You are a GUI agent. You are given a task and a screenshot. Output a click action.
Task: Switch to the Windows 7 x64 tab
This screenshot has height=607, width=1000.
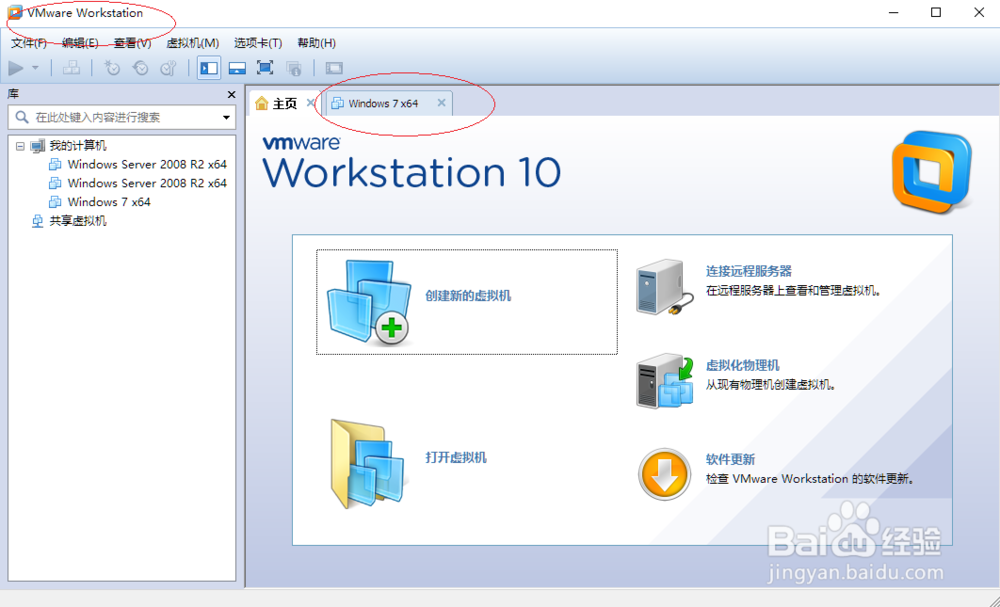[385, 102]
